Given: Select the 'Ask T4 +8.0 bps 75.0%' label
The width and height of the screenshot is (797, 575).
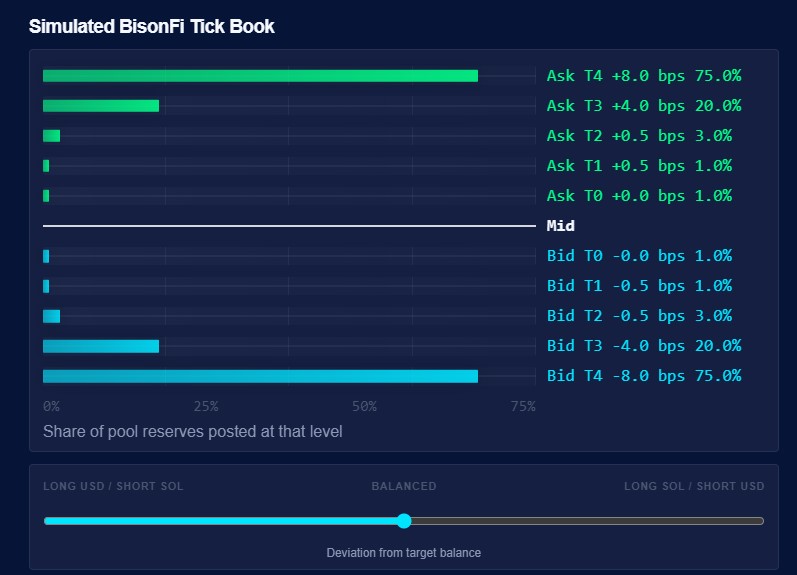Looking at the screenshot, I should 644,76.
